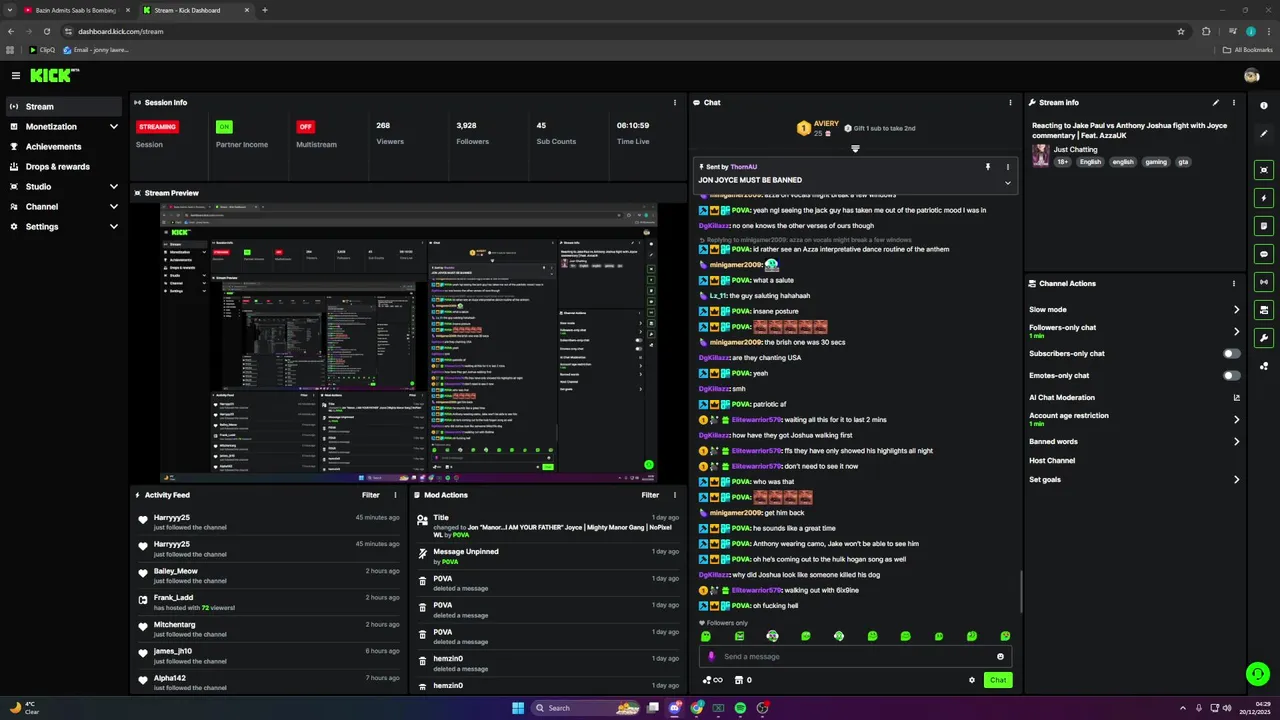1280x720 pixels.
Task: Open Channel Actions three-dot options
Action: point(1234,283)
